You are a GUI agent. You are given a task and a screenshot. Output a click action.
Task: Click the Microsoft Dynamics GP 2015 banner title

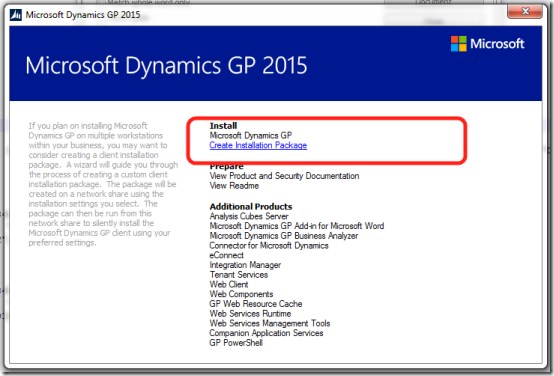click(166, 66)
